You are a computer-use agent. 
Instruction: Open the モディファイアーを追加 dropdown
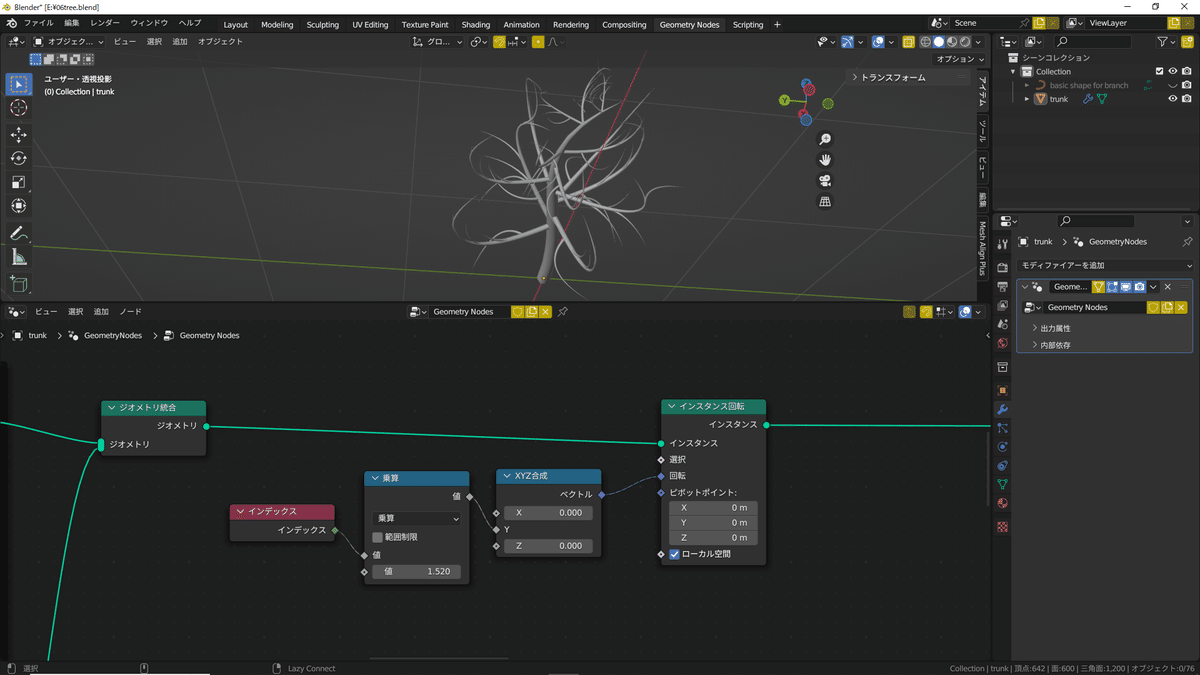1105,265
